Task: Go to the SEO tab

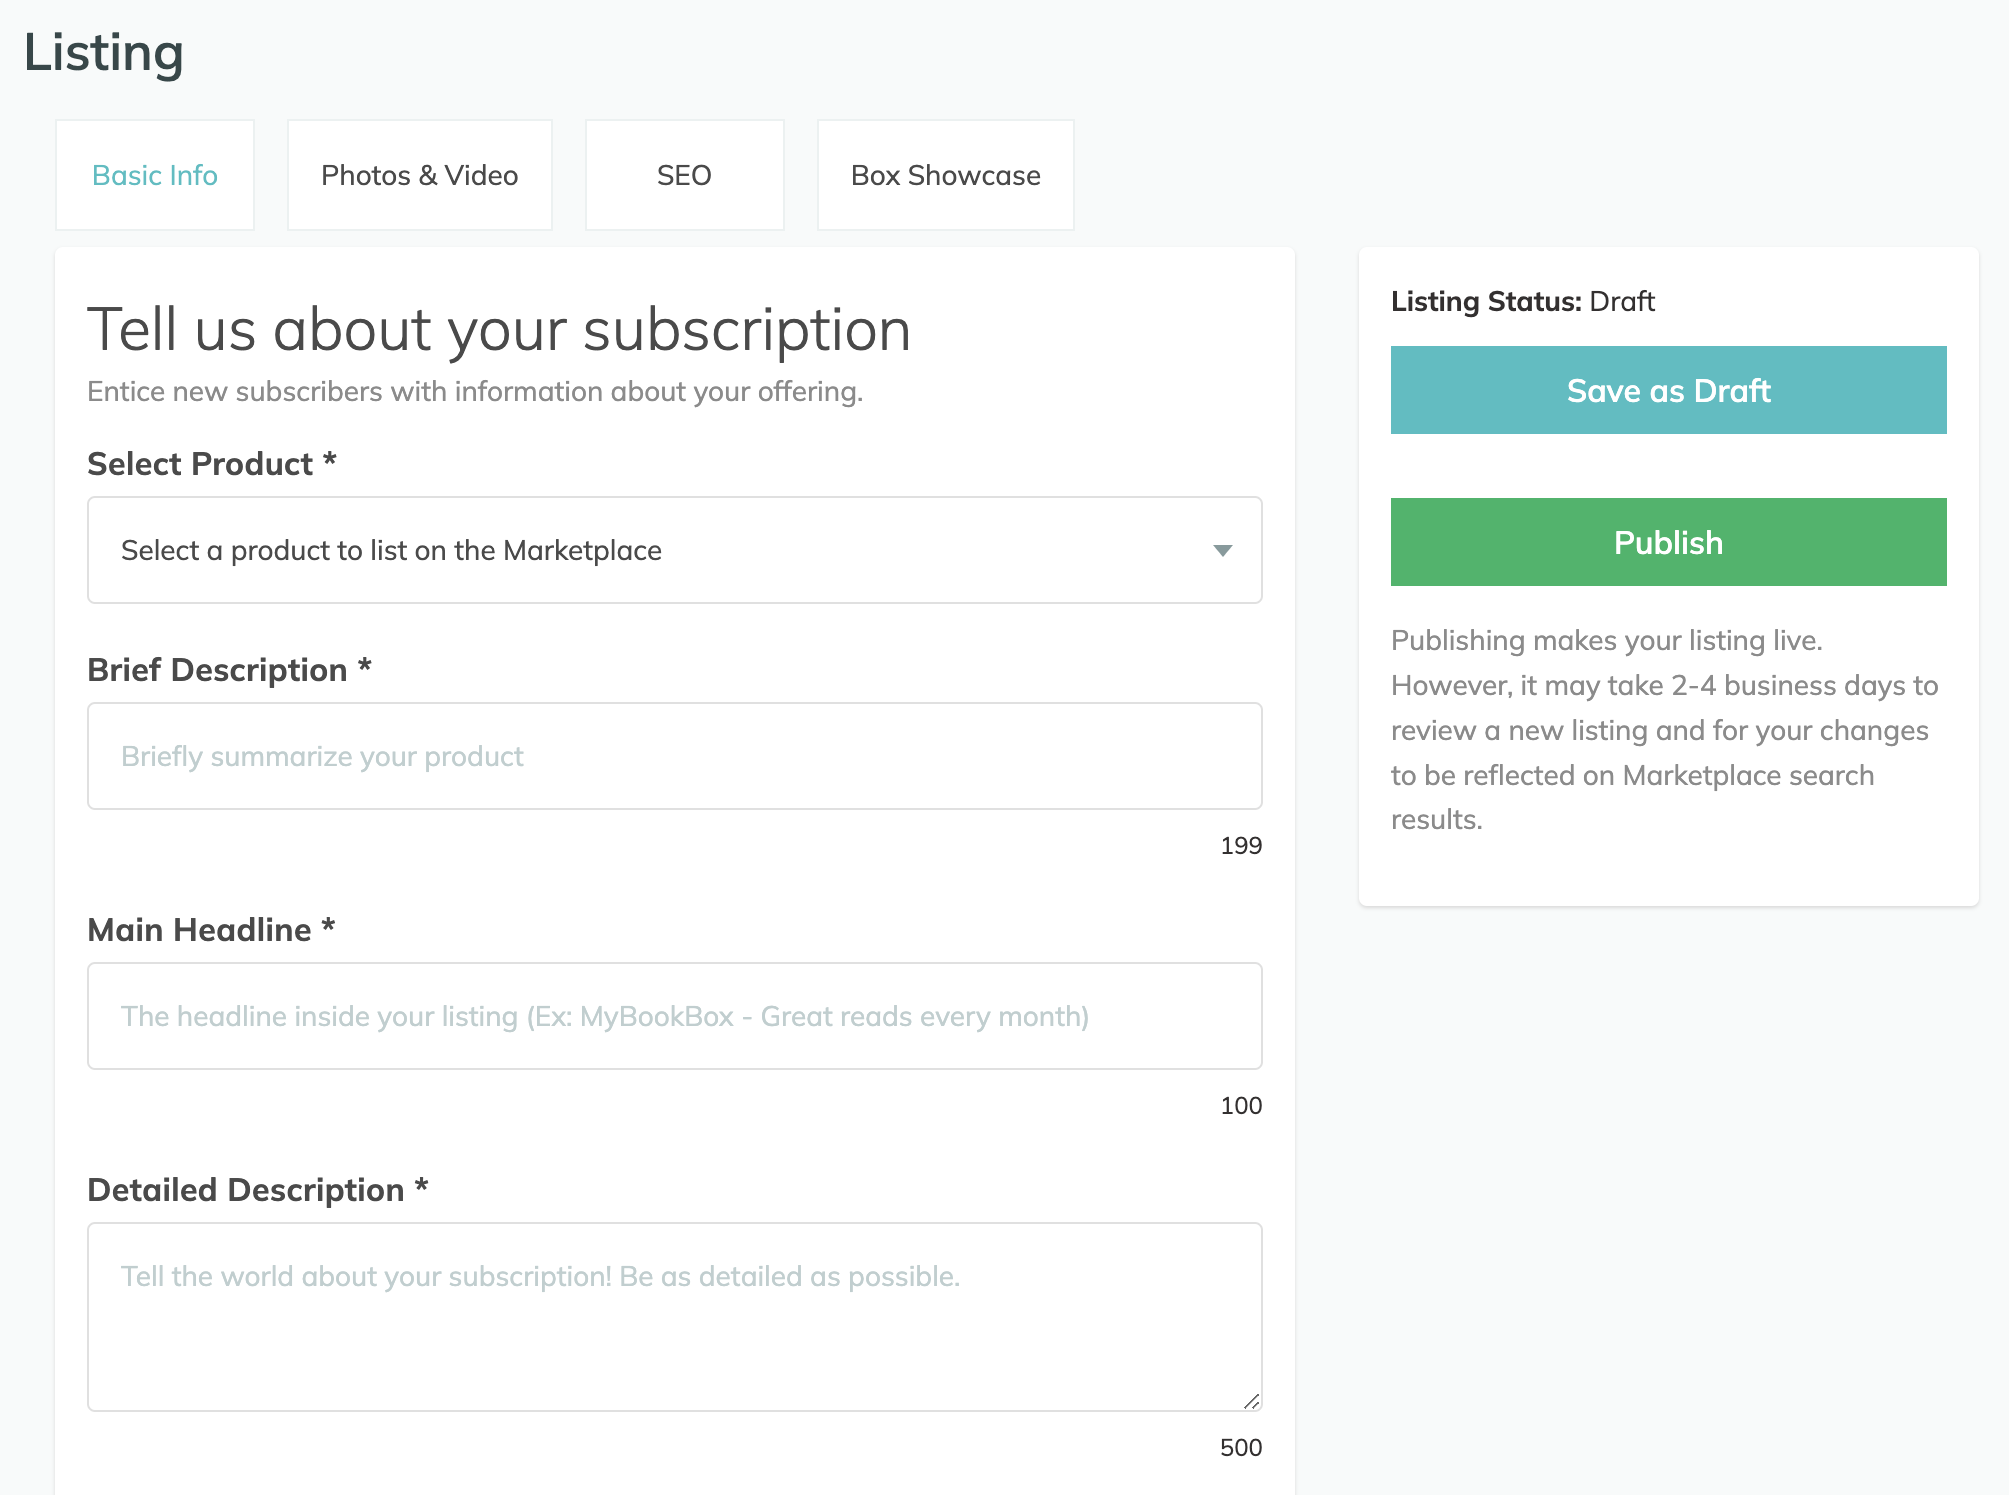Action: click(684, 175)
